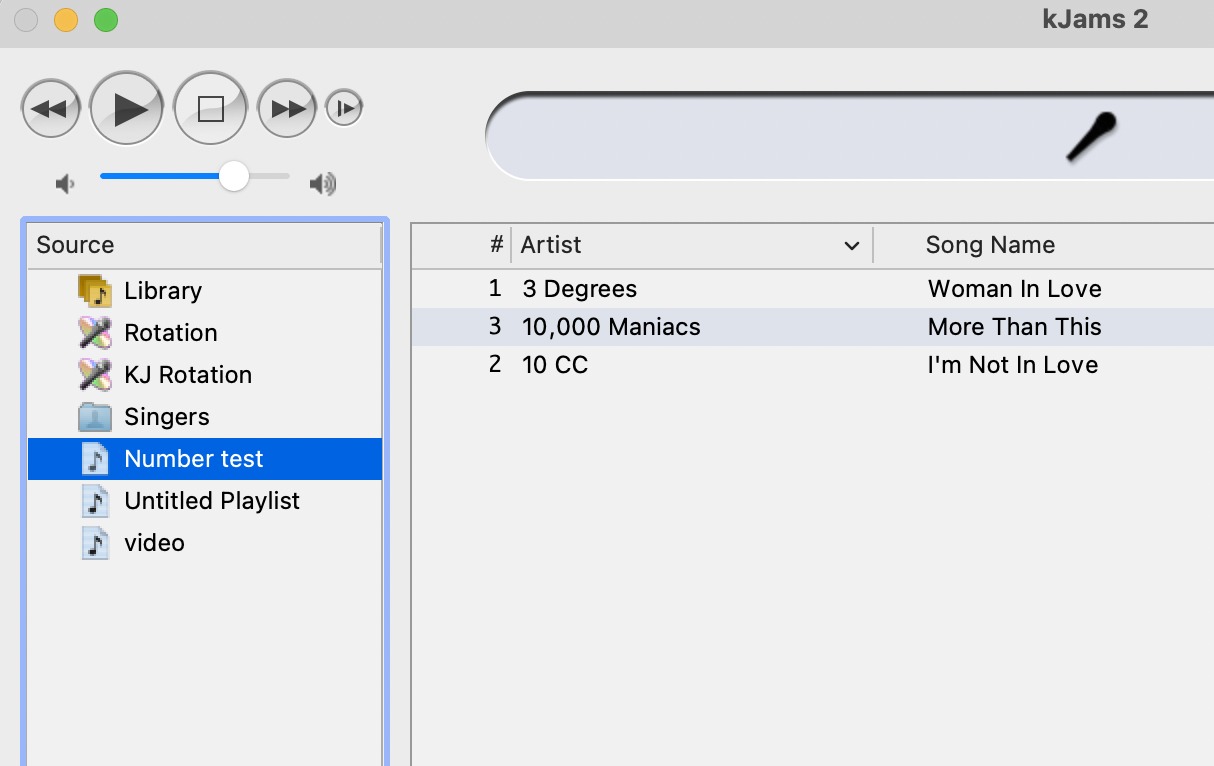Sort by the # column header

496,245
